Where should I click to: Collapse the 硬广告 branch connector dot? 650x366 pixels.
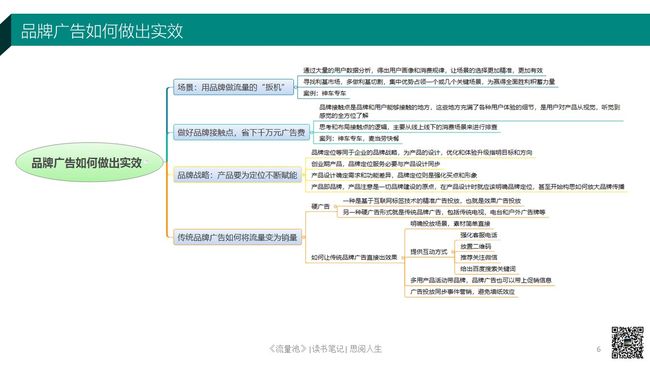tap(335, 206)
